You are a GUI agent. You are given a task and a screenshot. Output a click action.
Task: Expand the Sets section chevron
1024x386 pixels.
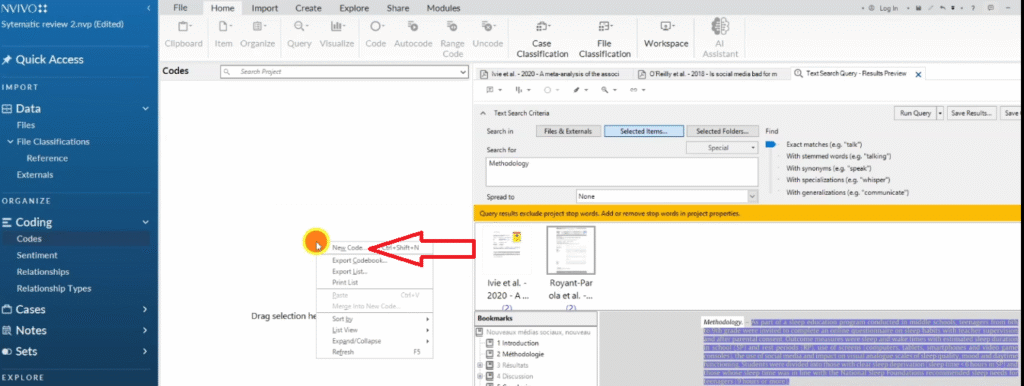pyautogui.click(x=146, y=351)
